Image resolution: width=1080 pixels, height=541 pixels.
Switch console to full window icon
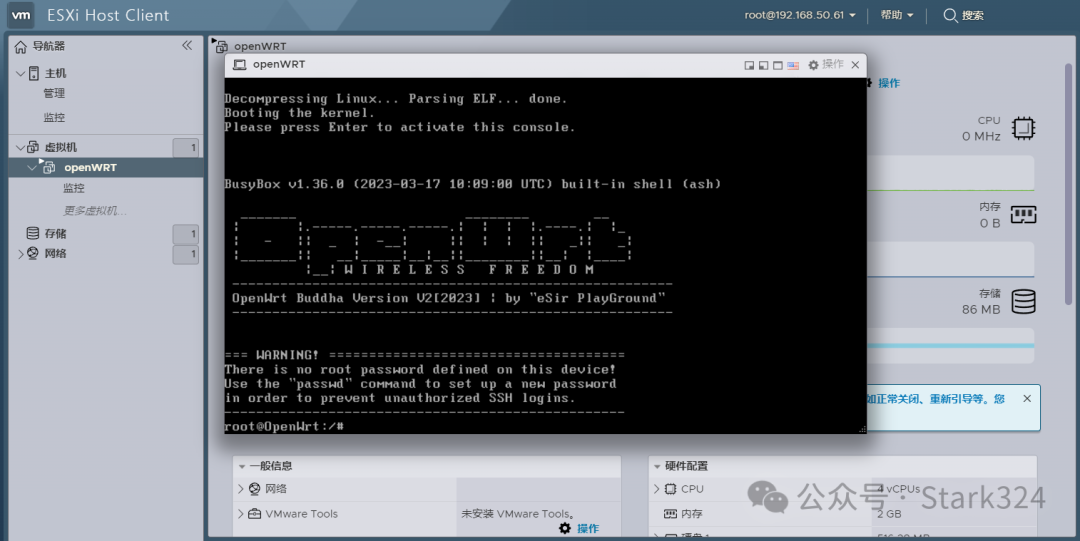778,65
